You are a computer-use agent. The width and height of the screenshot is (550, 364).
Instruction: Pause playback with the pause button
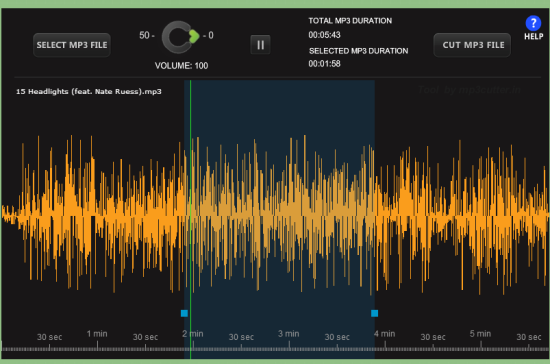point(260,45)
